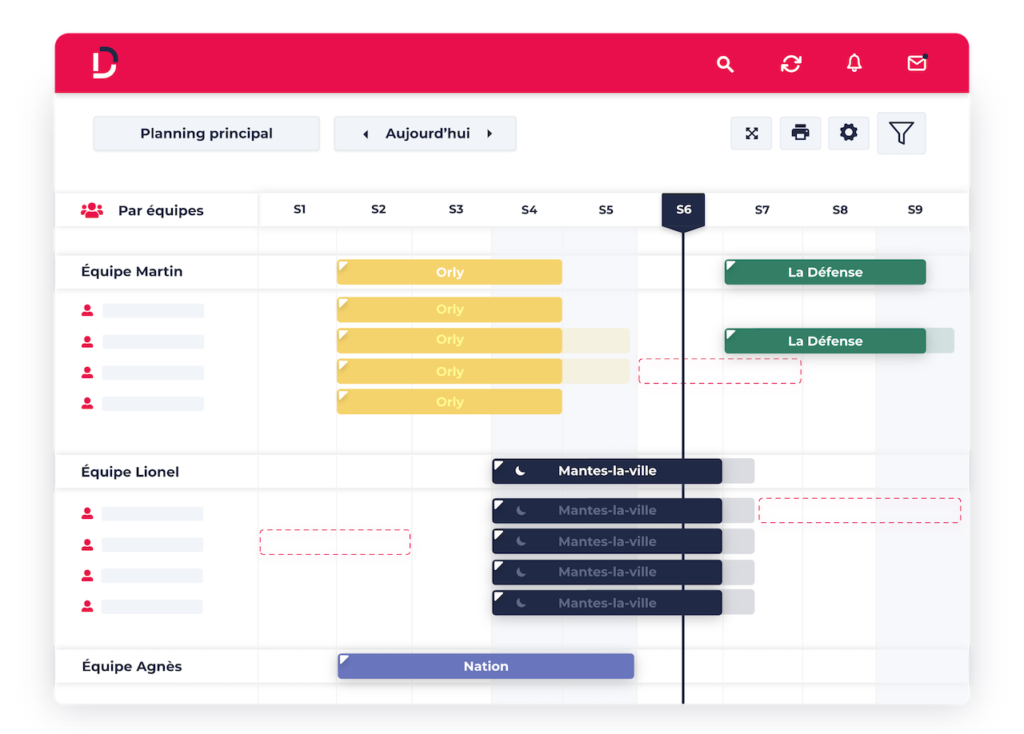The image size is (1024, 734).
Task: Enter fullscreen with the expand arrows icon
Action: pos(752,132)
